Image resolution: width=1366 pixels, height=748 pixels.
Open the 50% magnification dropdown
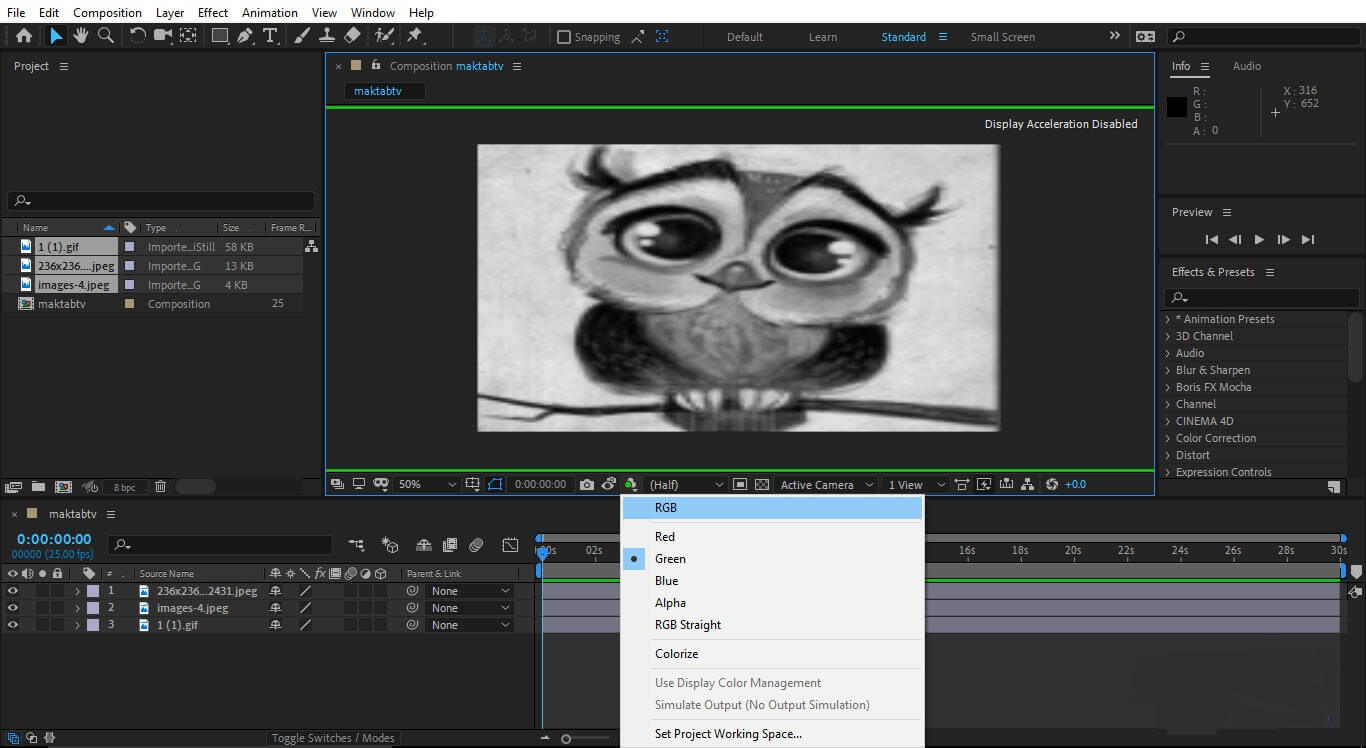pyautogui.click(x=427, y=484)
